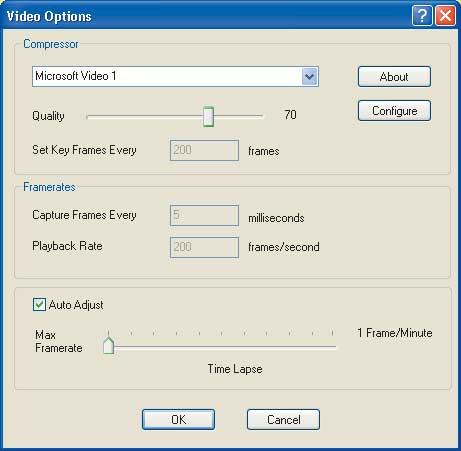Click the Compressor group label

point(51,44)
